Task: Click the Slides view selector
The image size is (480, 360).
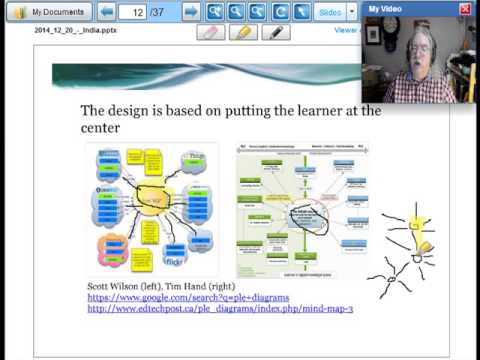Action: pyautogui.click(x=330, y=12)
